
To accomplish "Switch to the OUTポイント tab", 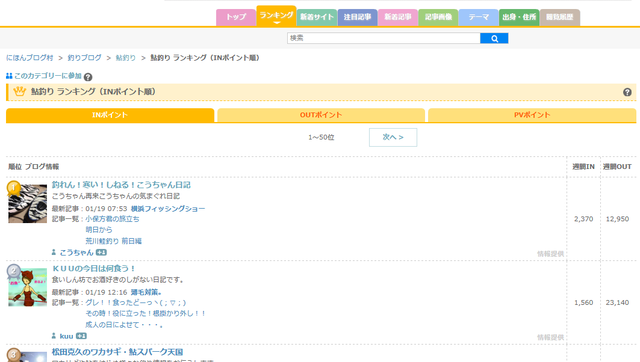I will coord(321,115).
